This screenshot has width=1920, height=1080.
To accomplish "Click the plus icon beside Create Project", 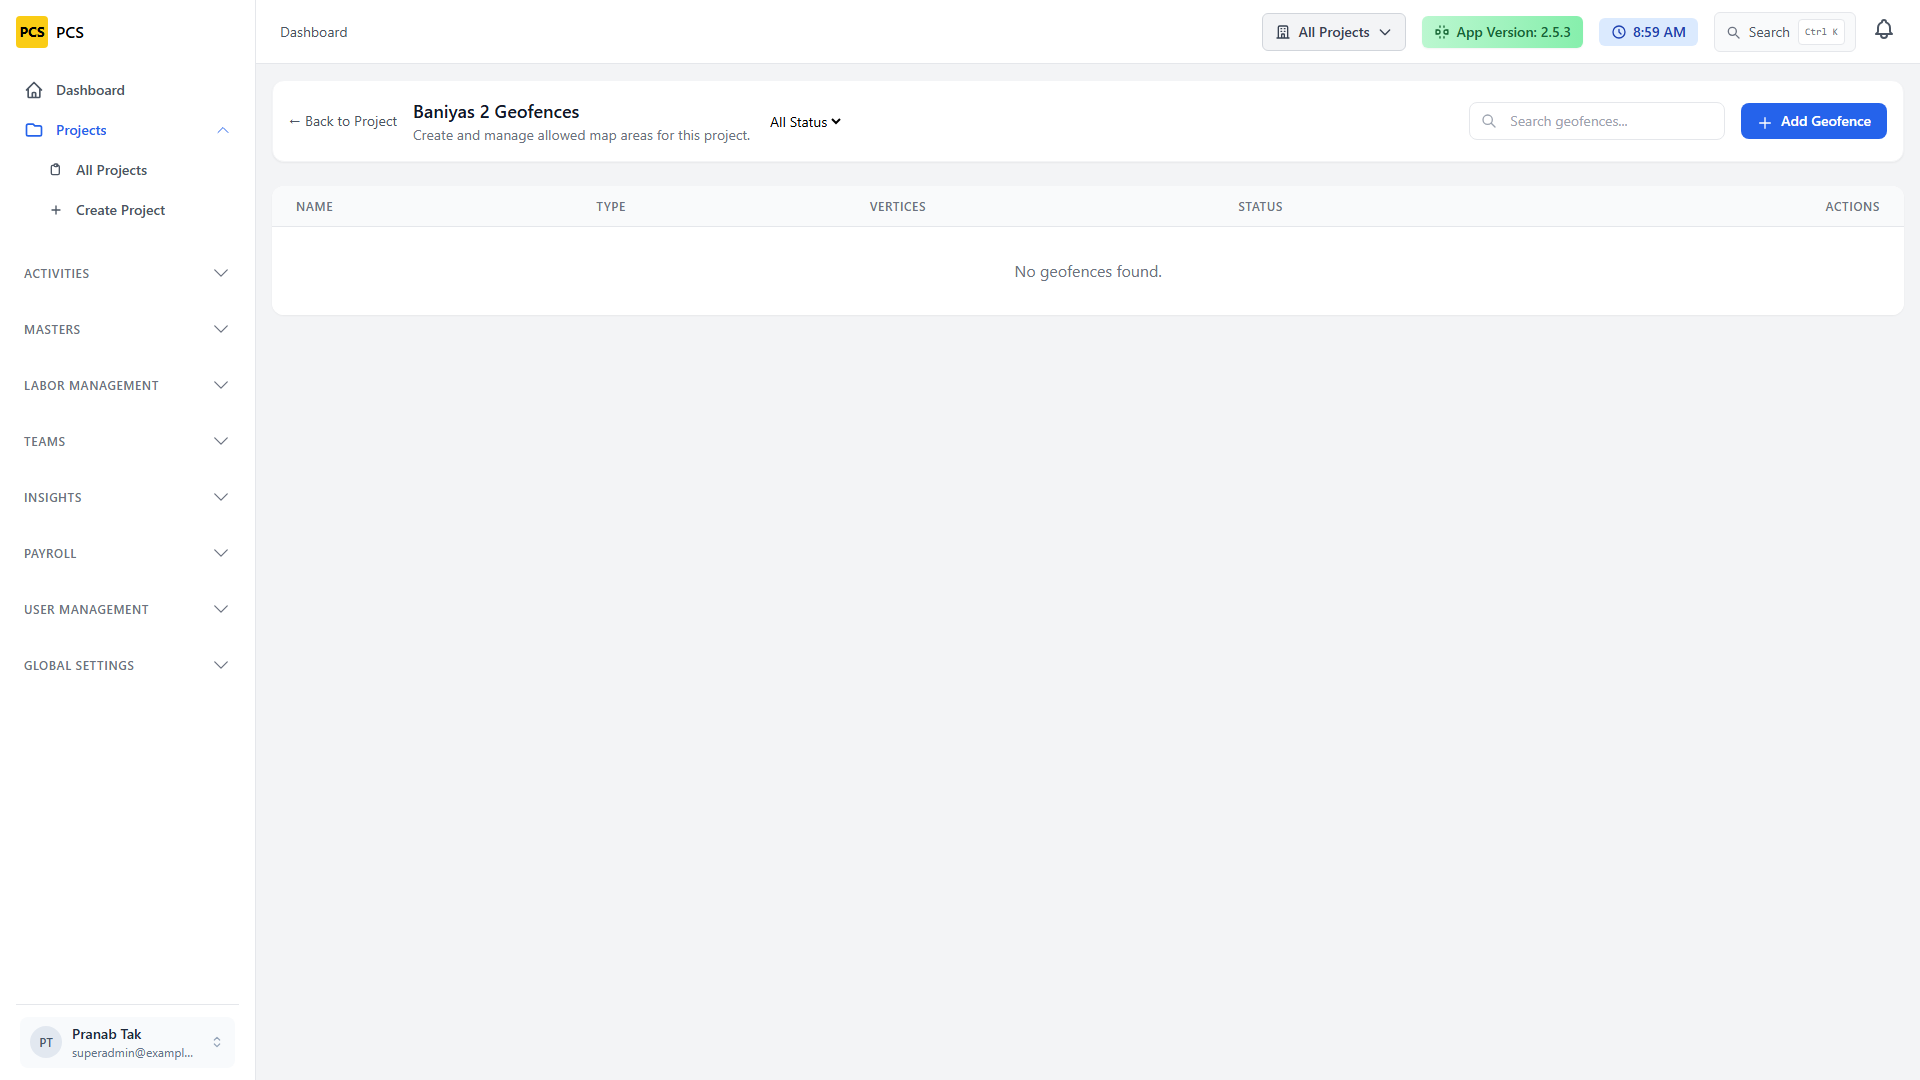I will pyautogui.click(x=56, y=210).
